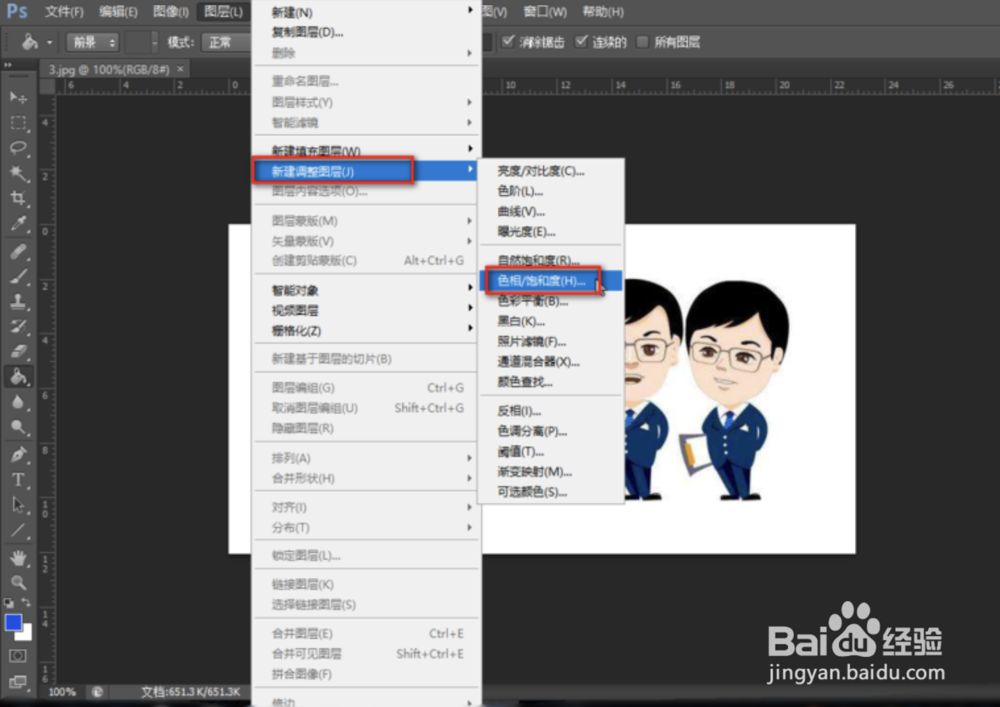Choose 反相(I) adjustment
Screen dimensions: 1000x707
tap(550, 411)
